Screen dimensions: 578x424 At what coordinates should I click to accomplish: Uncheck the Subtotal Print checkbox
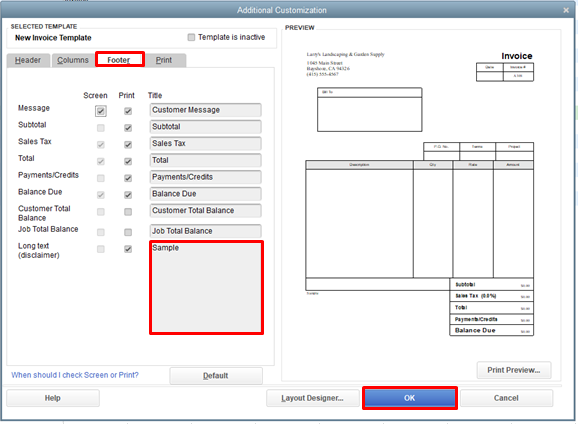pyautogui.click(x=128, y=128)
